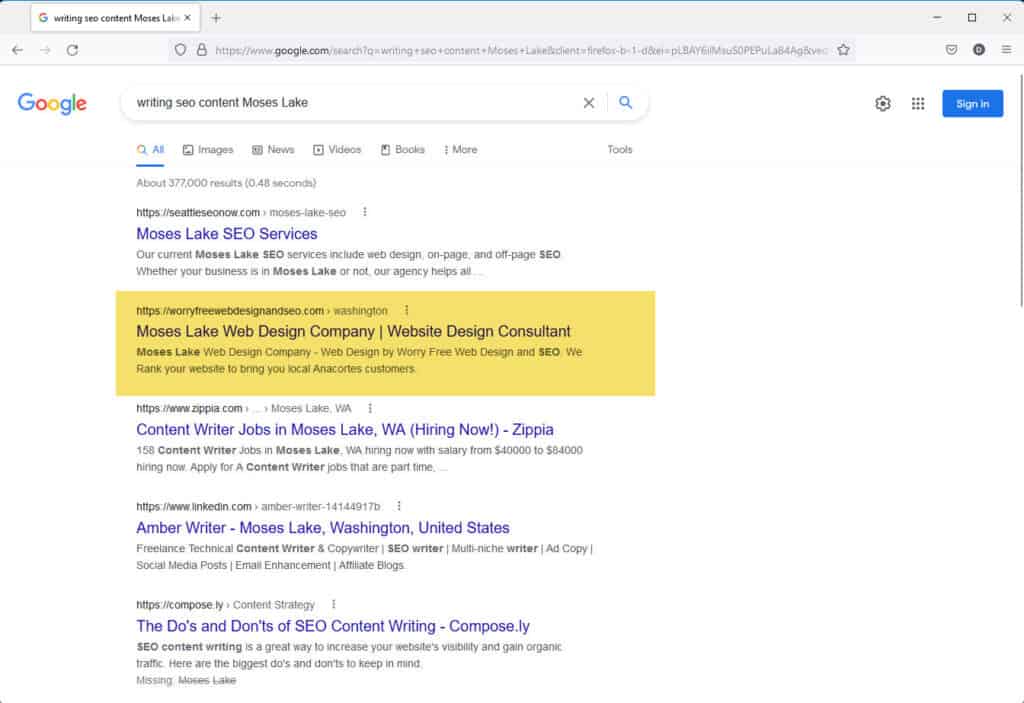Switch to Images results tab

tap(208, 150)
